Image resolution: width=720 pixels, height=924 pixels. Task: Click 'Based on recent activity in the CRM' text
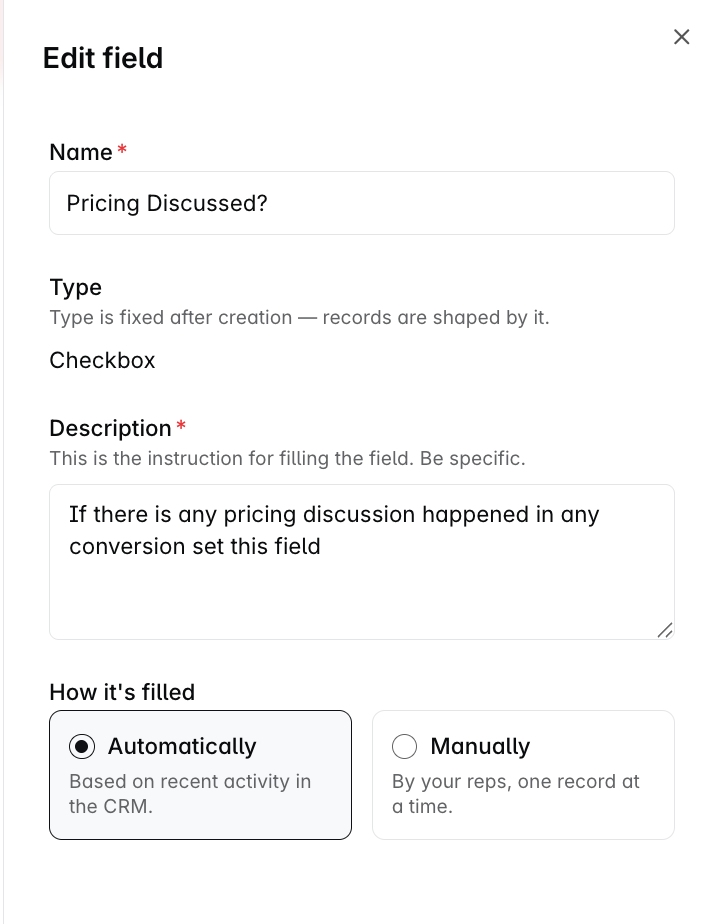click(x=190, y=794)
